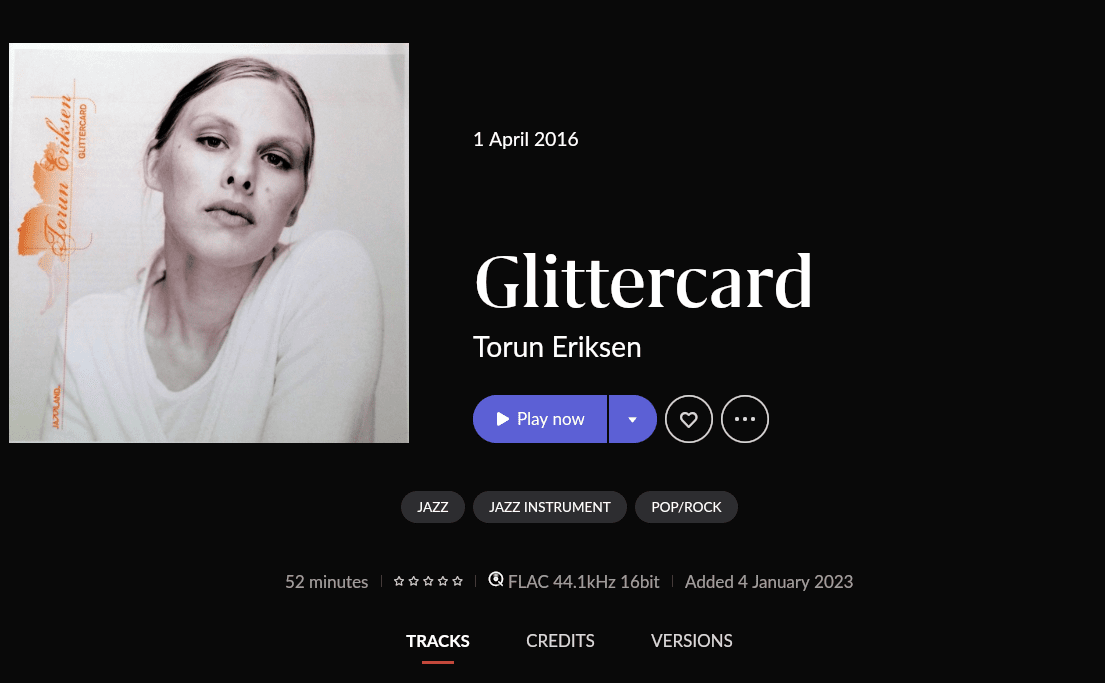Select the JAZZ INSTRUMENT genre tag
The width and height of the screenshot is (1105, 683).
point(550,507)
